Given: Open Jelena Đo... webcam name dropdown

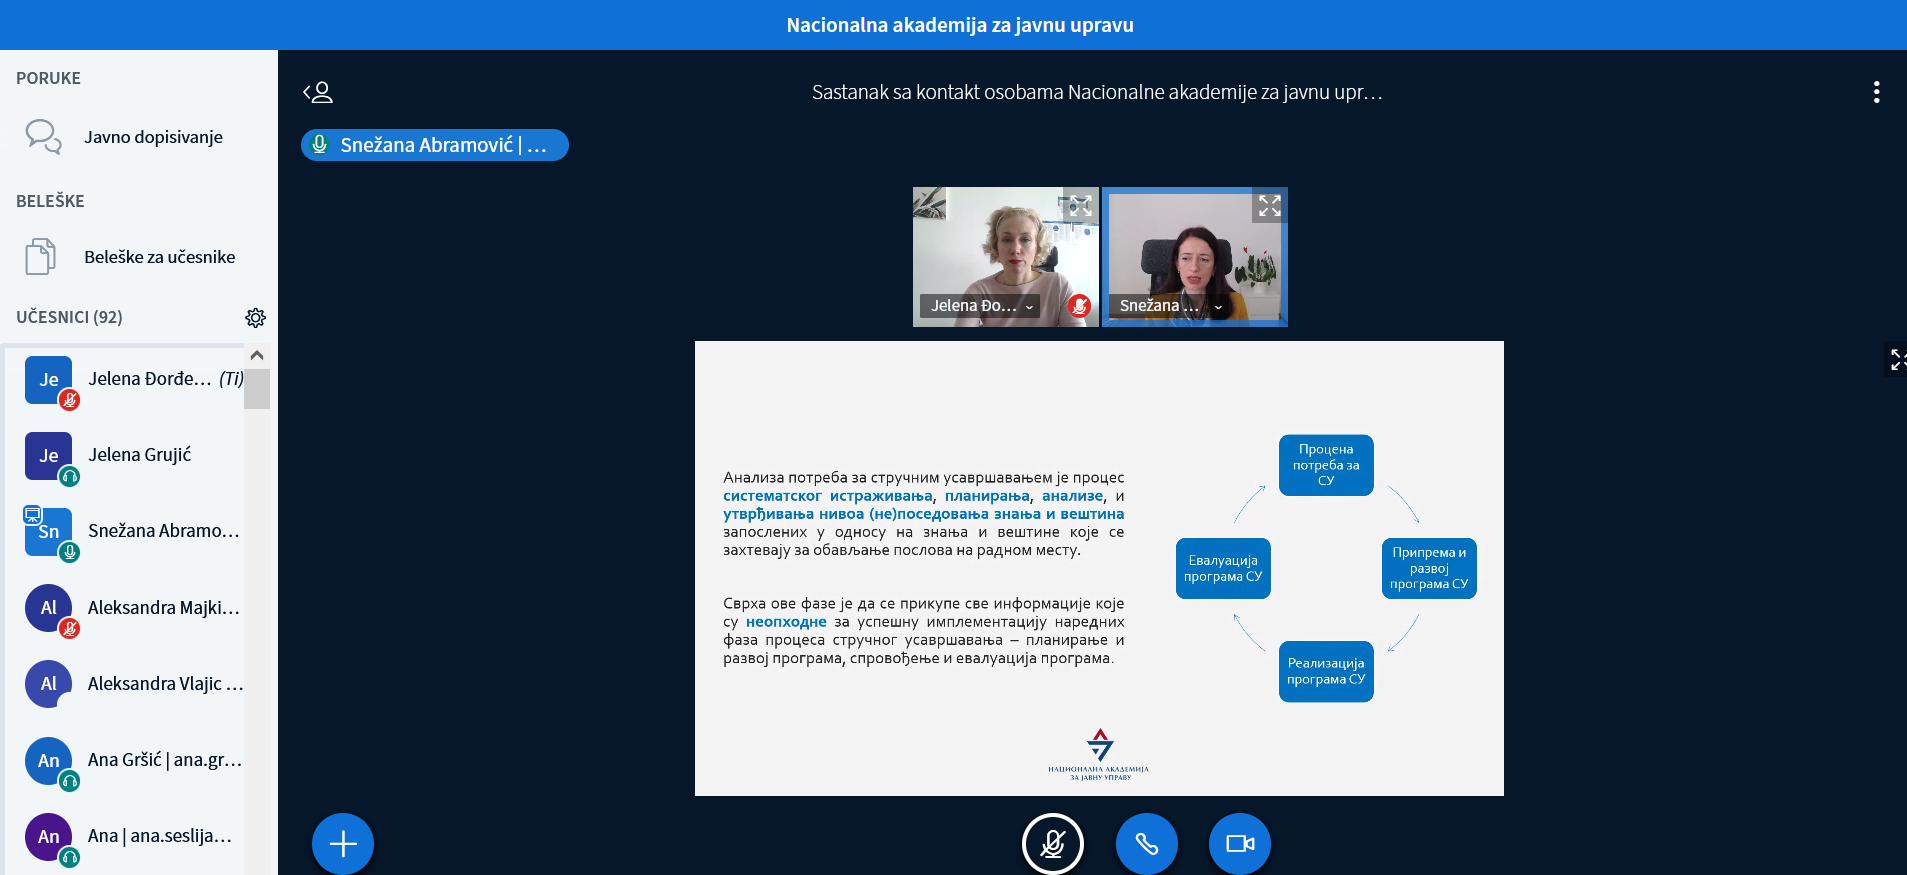Looking at the screenshot, I should point(981,306).
